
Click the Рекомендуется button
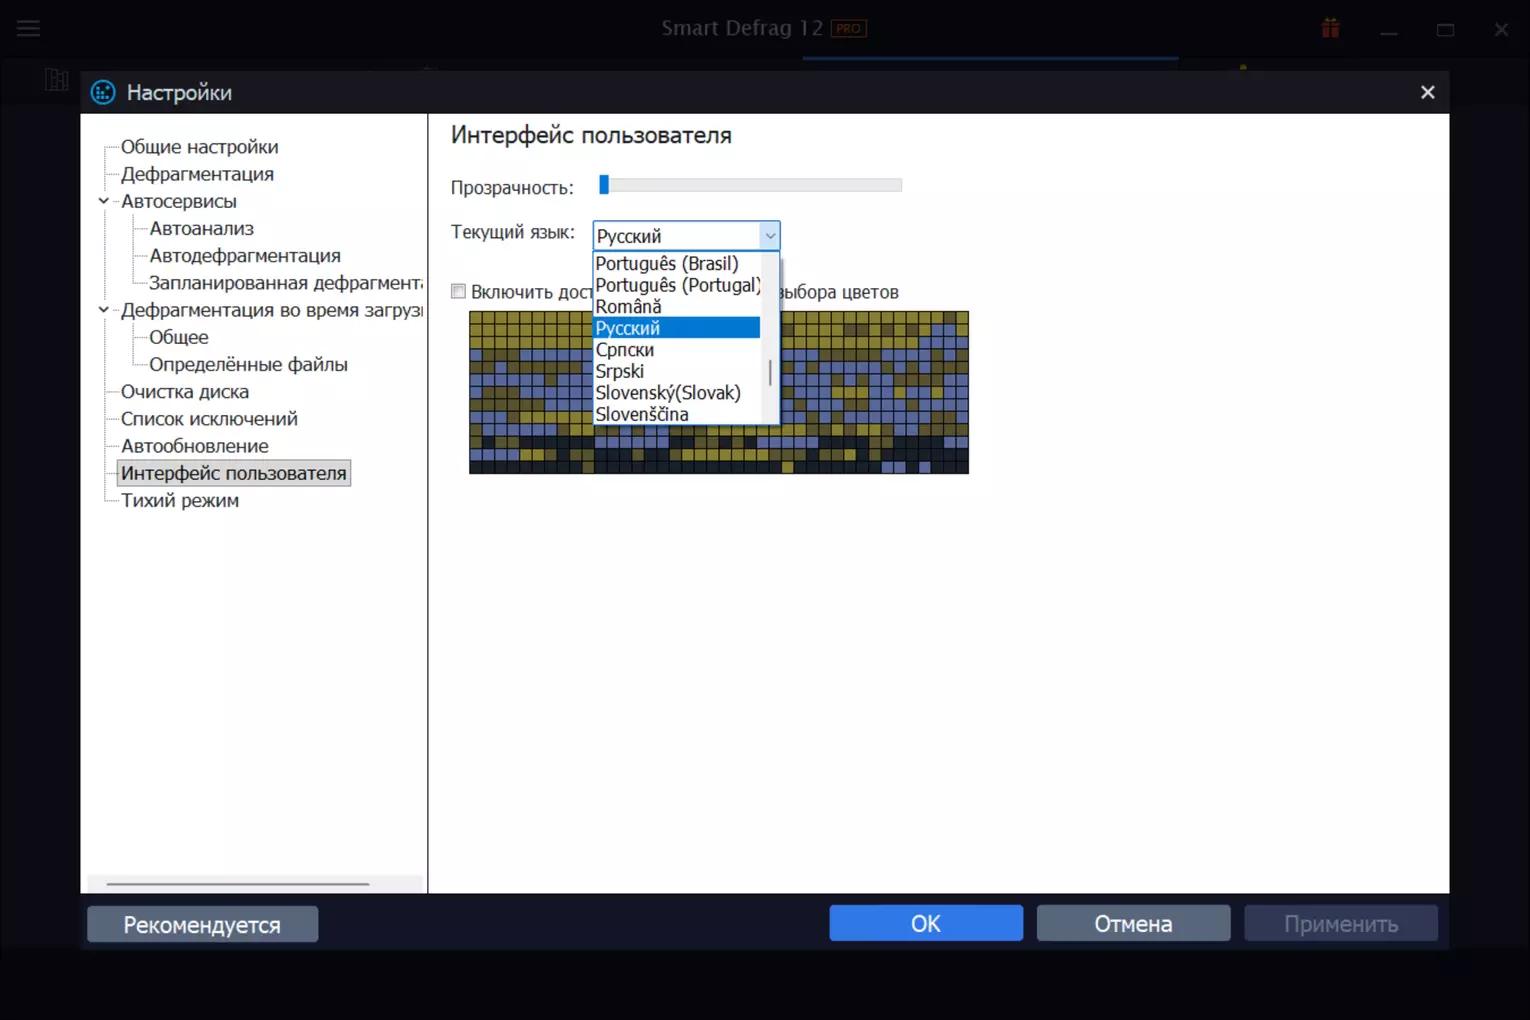pyautogui.click(x=202, y=924)
